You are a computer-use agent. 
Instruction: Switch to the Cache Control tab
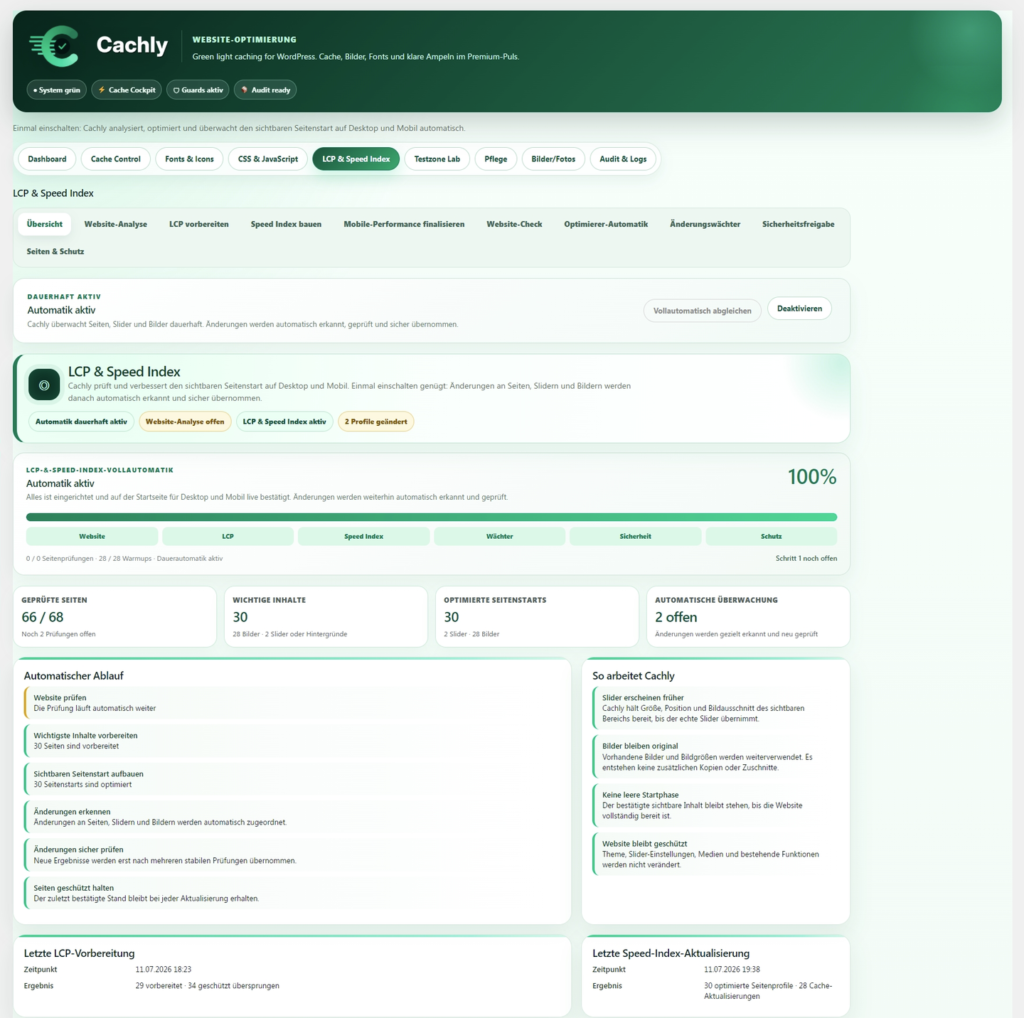tap(116, 159)
